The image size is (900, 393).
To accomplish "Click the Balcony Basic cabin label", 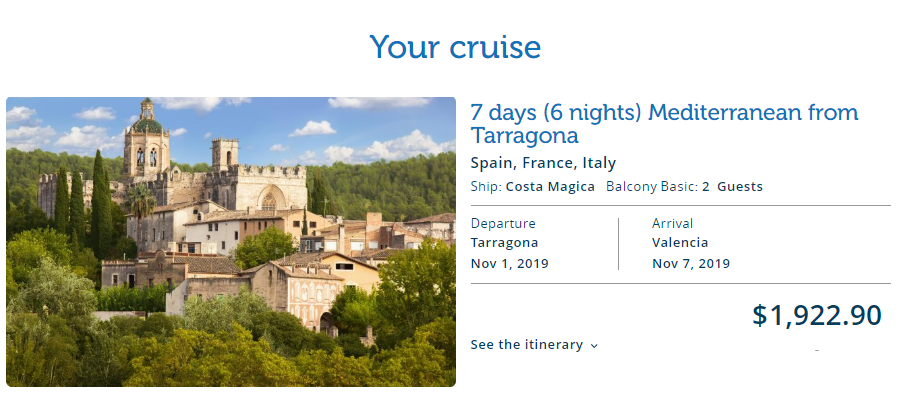I will click(x=652, y=187).
